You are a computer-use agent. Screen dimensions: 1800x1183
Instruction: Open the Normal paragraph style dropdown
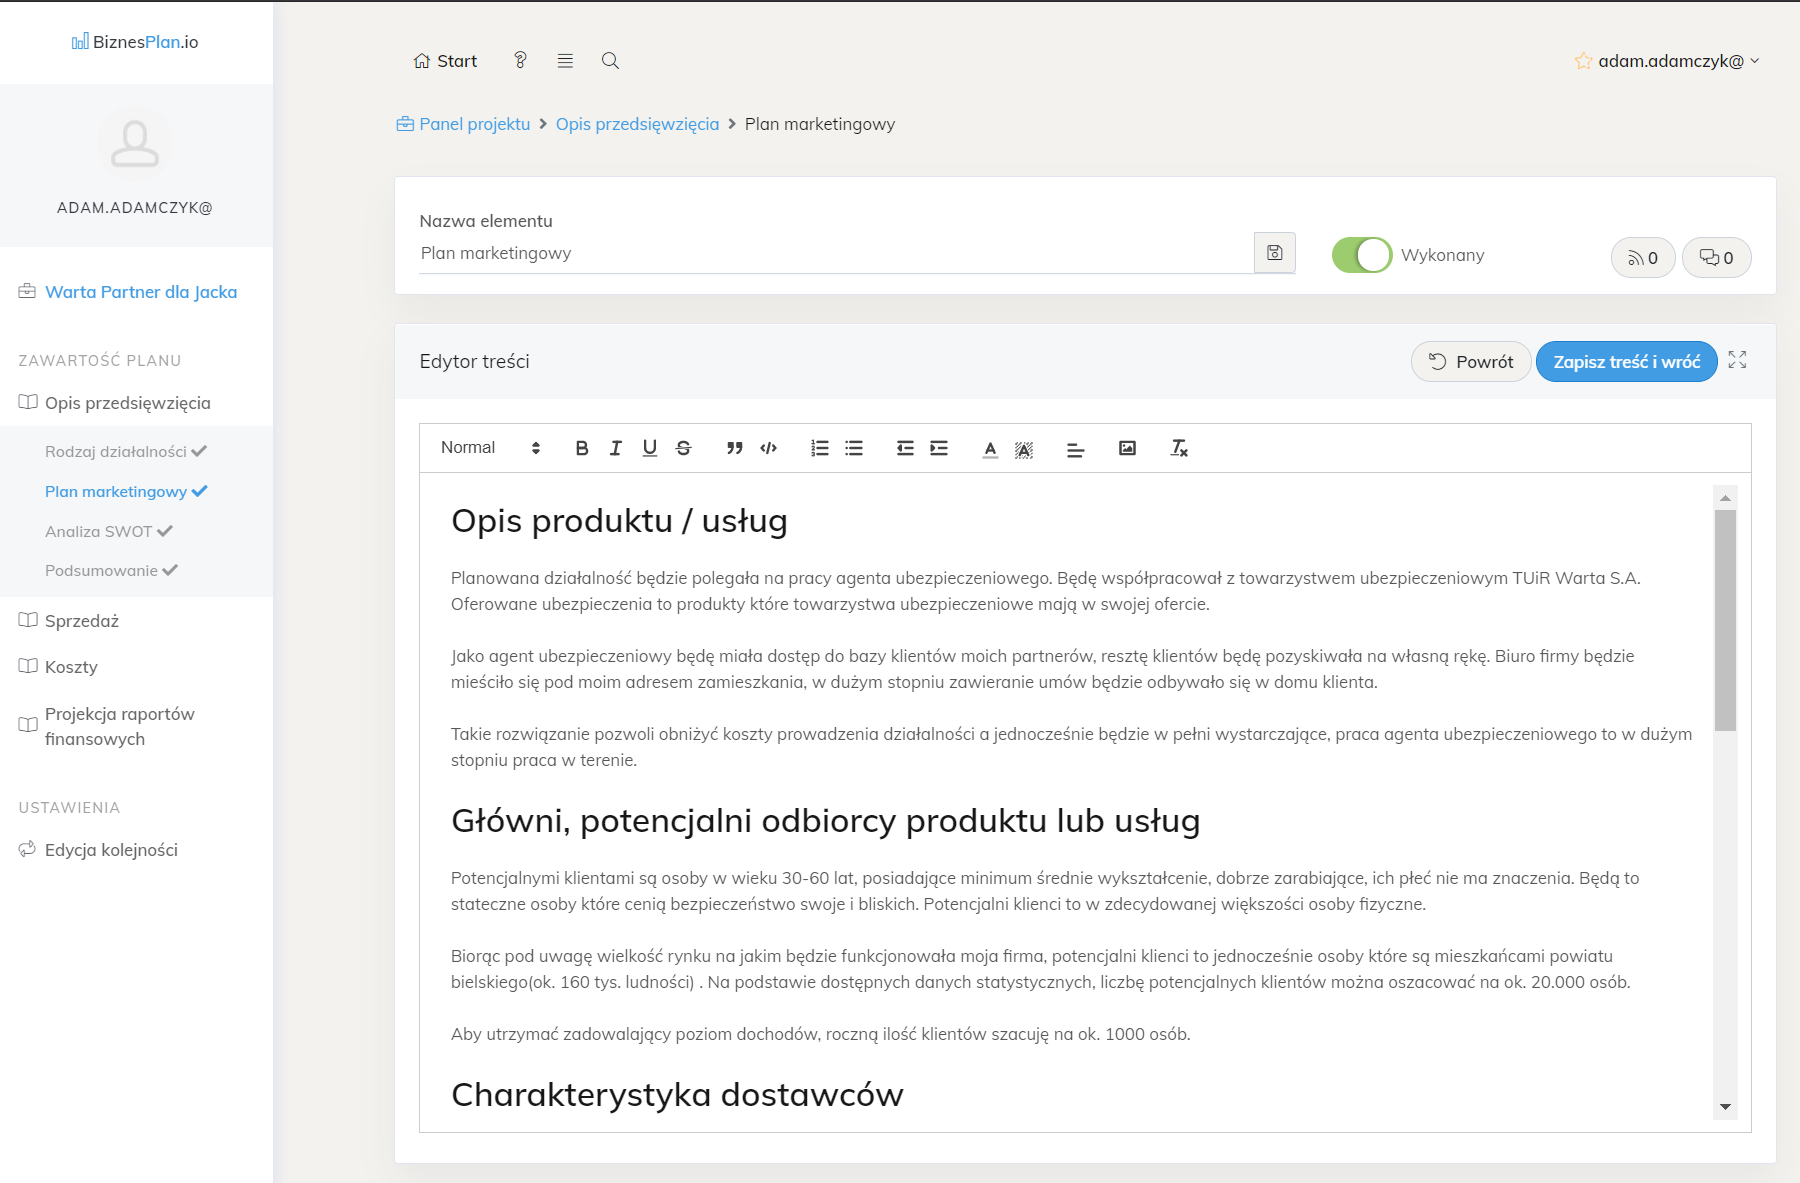pos(490,448)
